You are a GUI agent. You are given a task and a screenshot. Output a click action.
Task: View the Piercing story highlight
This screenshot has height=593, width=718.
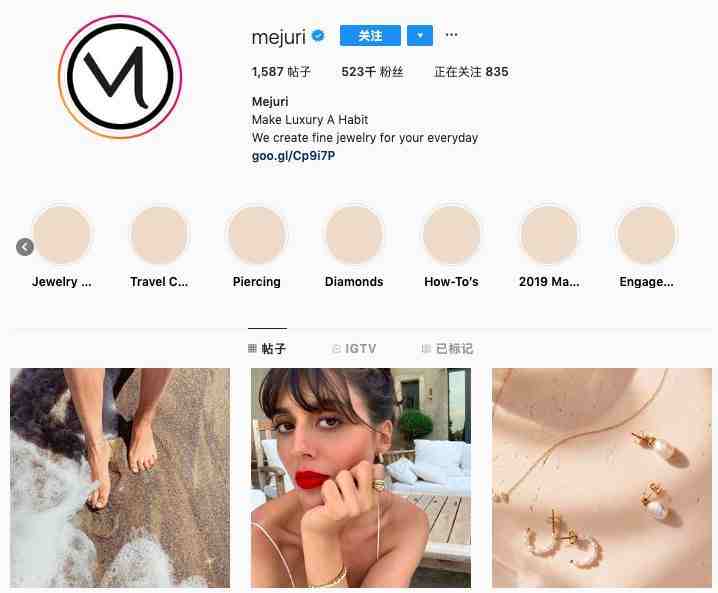(x=256, y=234)
